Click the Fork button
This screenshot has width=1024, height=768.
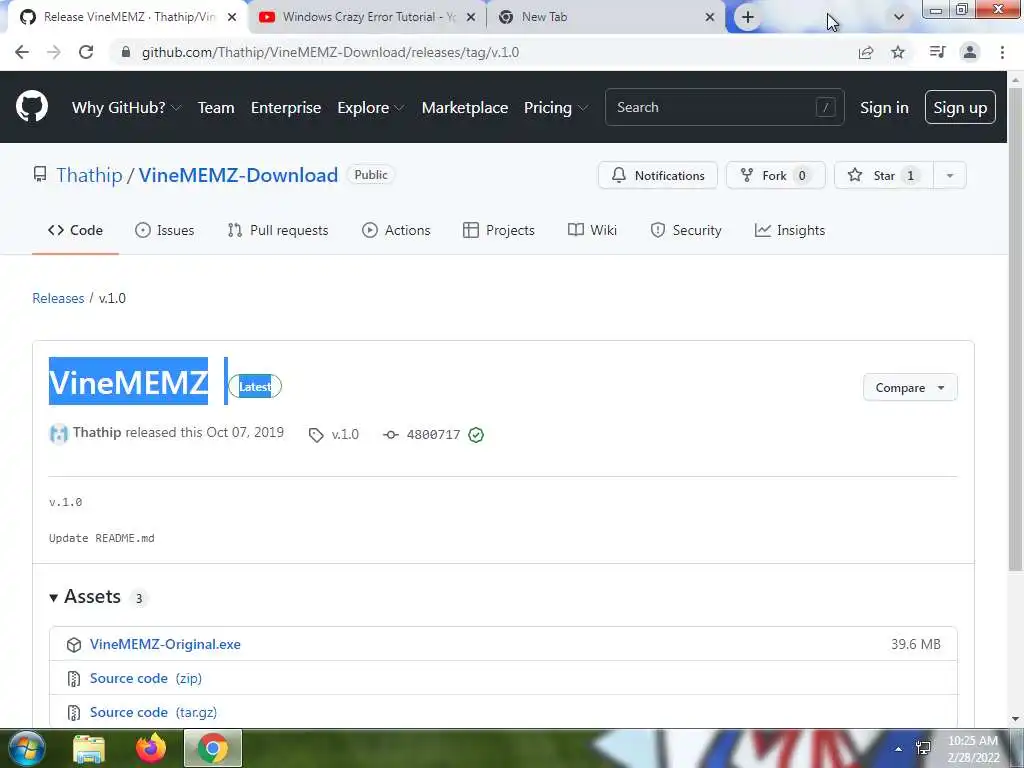pyautogui.click(x=775, y=175)
